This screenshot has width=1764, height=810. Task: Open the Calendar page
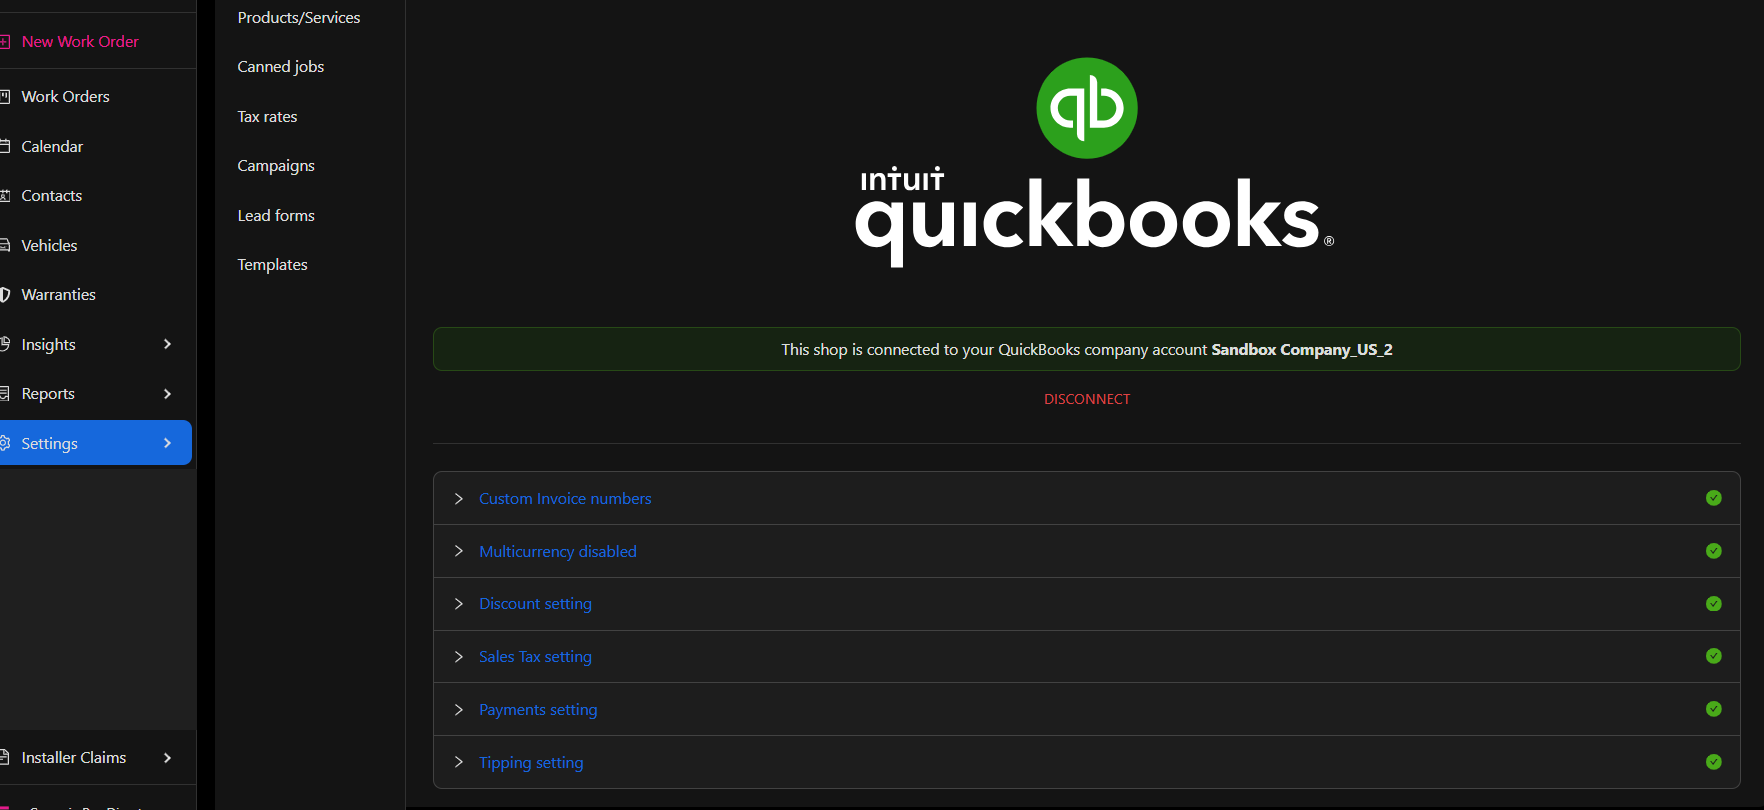(x=52, y=147)
